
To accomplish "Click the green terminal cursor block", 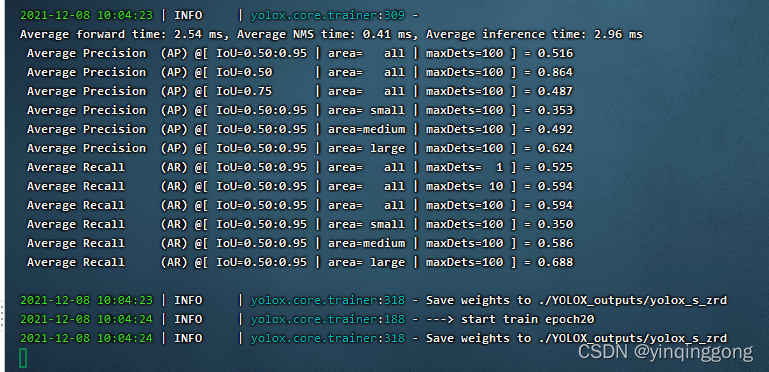I will tap(23, 358).
